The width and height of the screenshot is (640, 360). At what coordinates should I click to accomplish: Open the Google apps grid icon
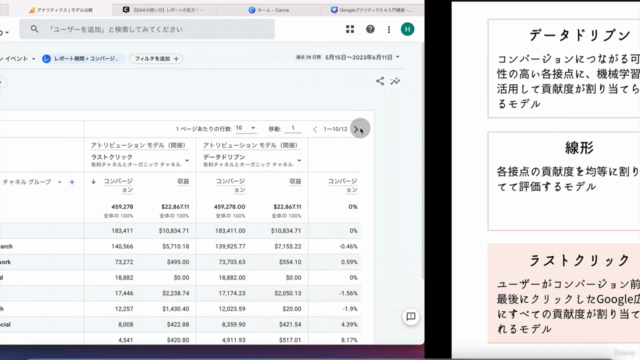tap(350, 29)
